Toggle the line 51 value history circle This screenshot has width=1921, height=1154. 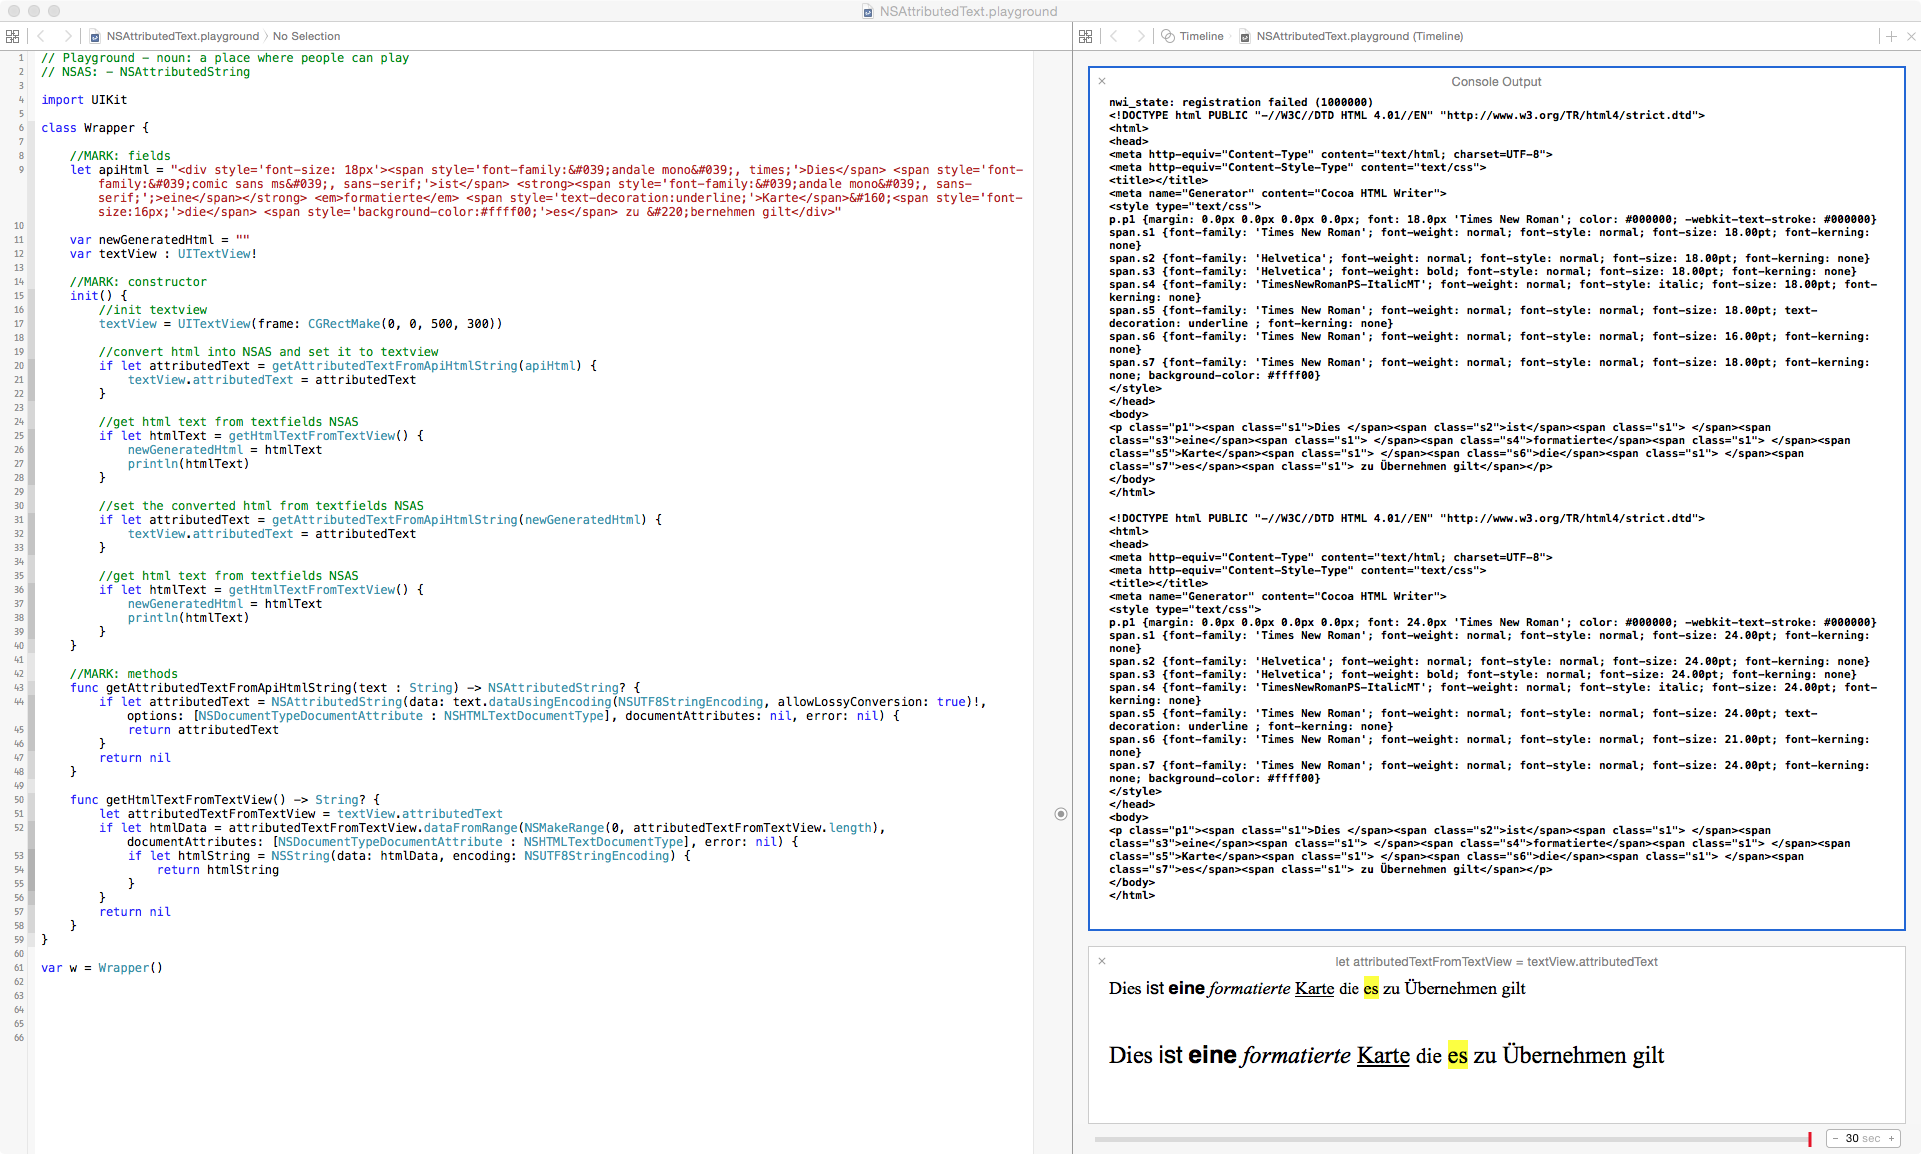[x=1061, y=814]
